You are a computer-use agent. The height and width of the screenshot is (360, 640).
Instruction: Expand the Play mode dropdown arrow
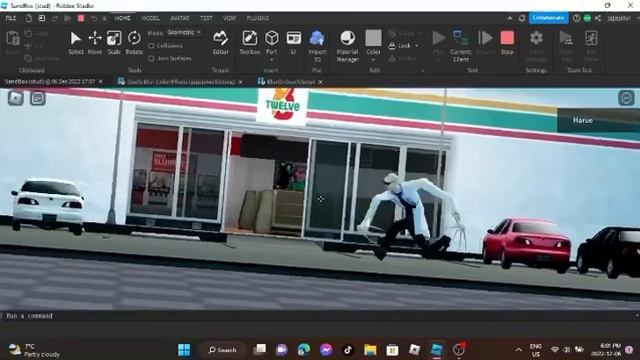pos(438,60)
